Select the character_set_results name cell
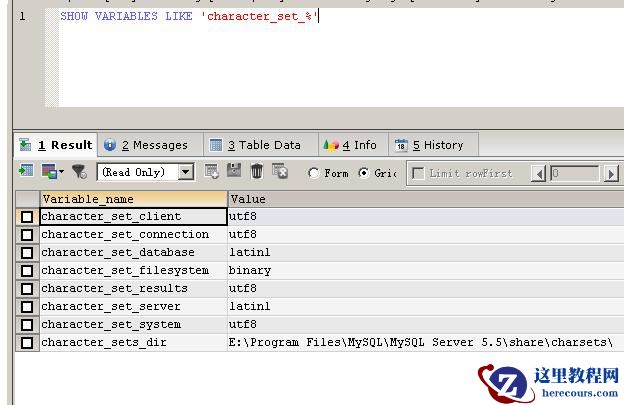The width and height of the screenshot is (624, 405). (133, 288)
